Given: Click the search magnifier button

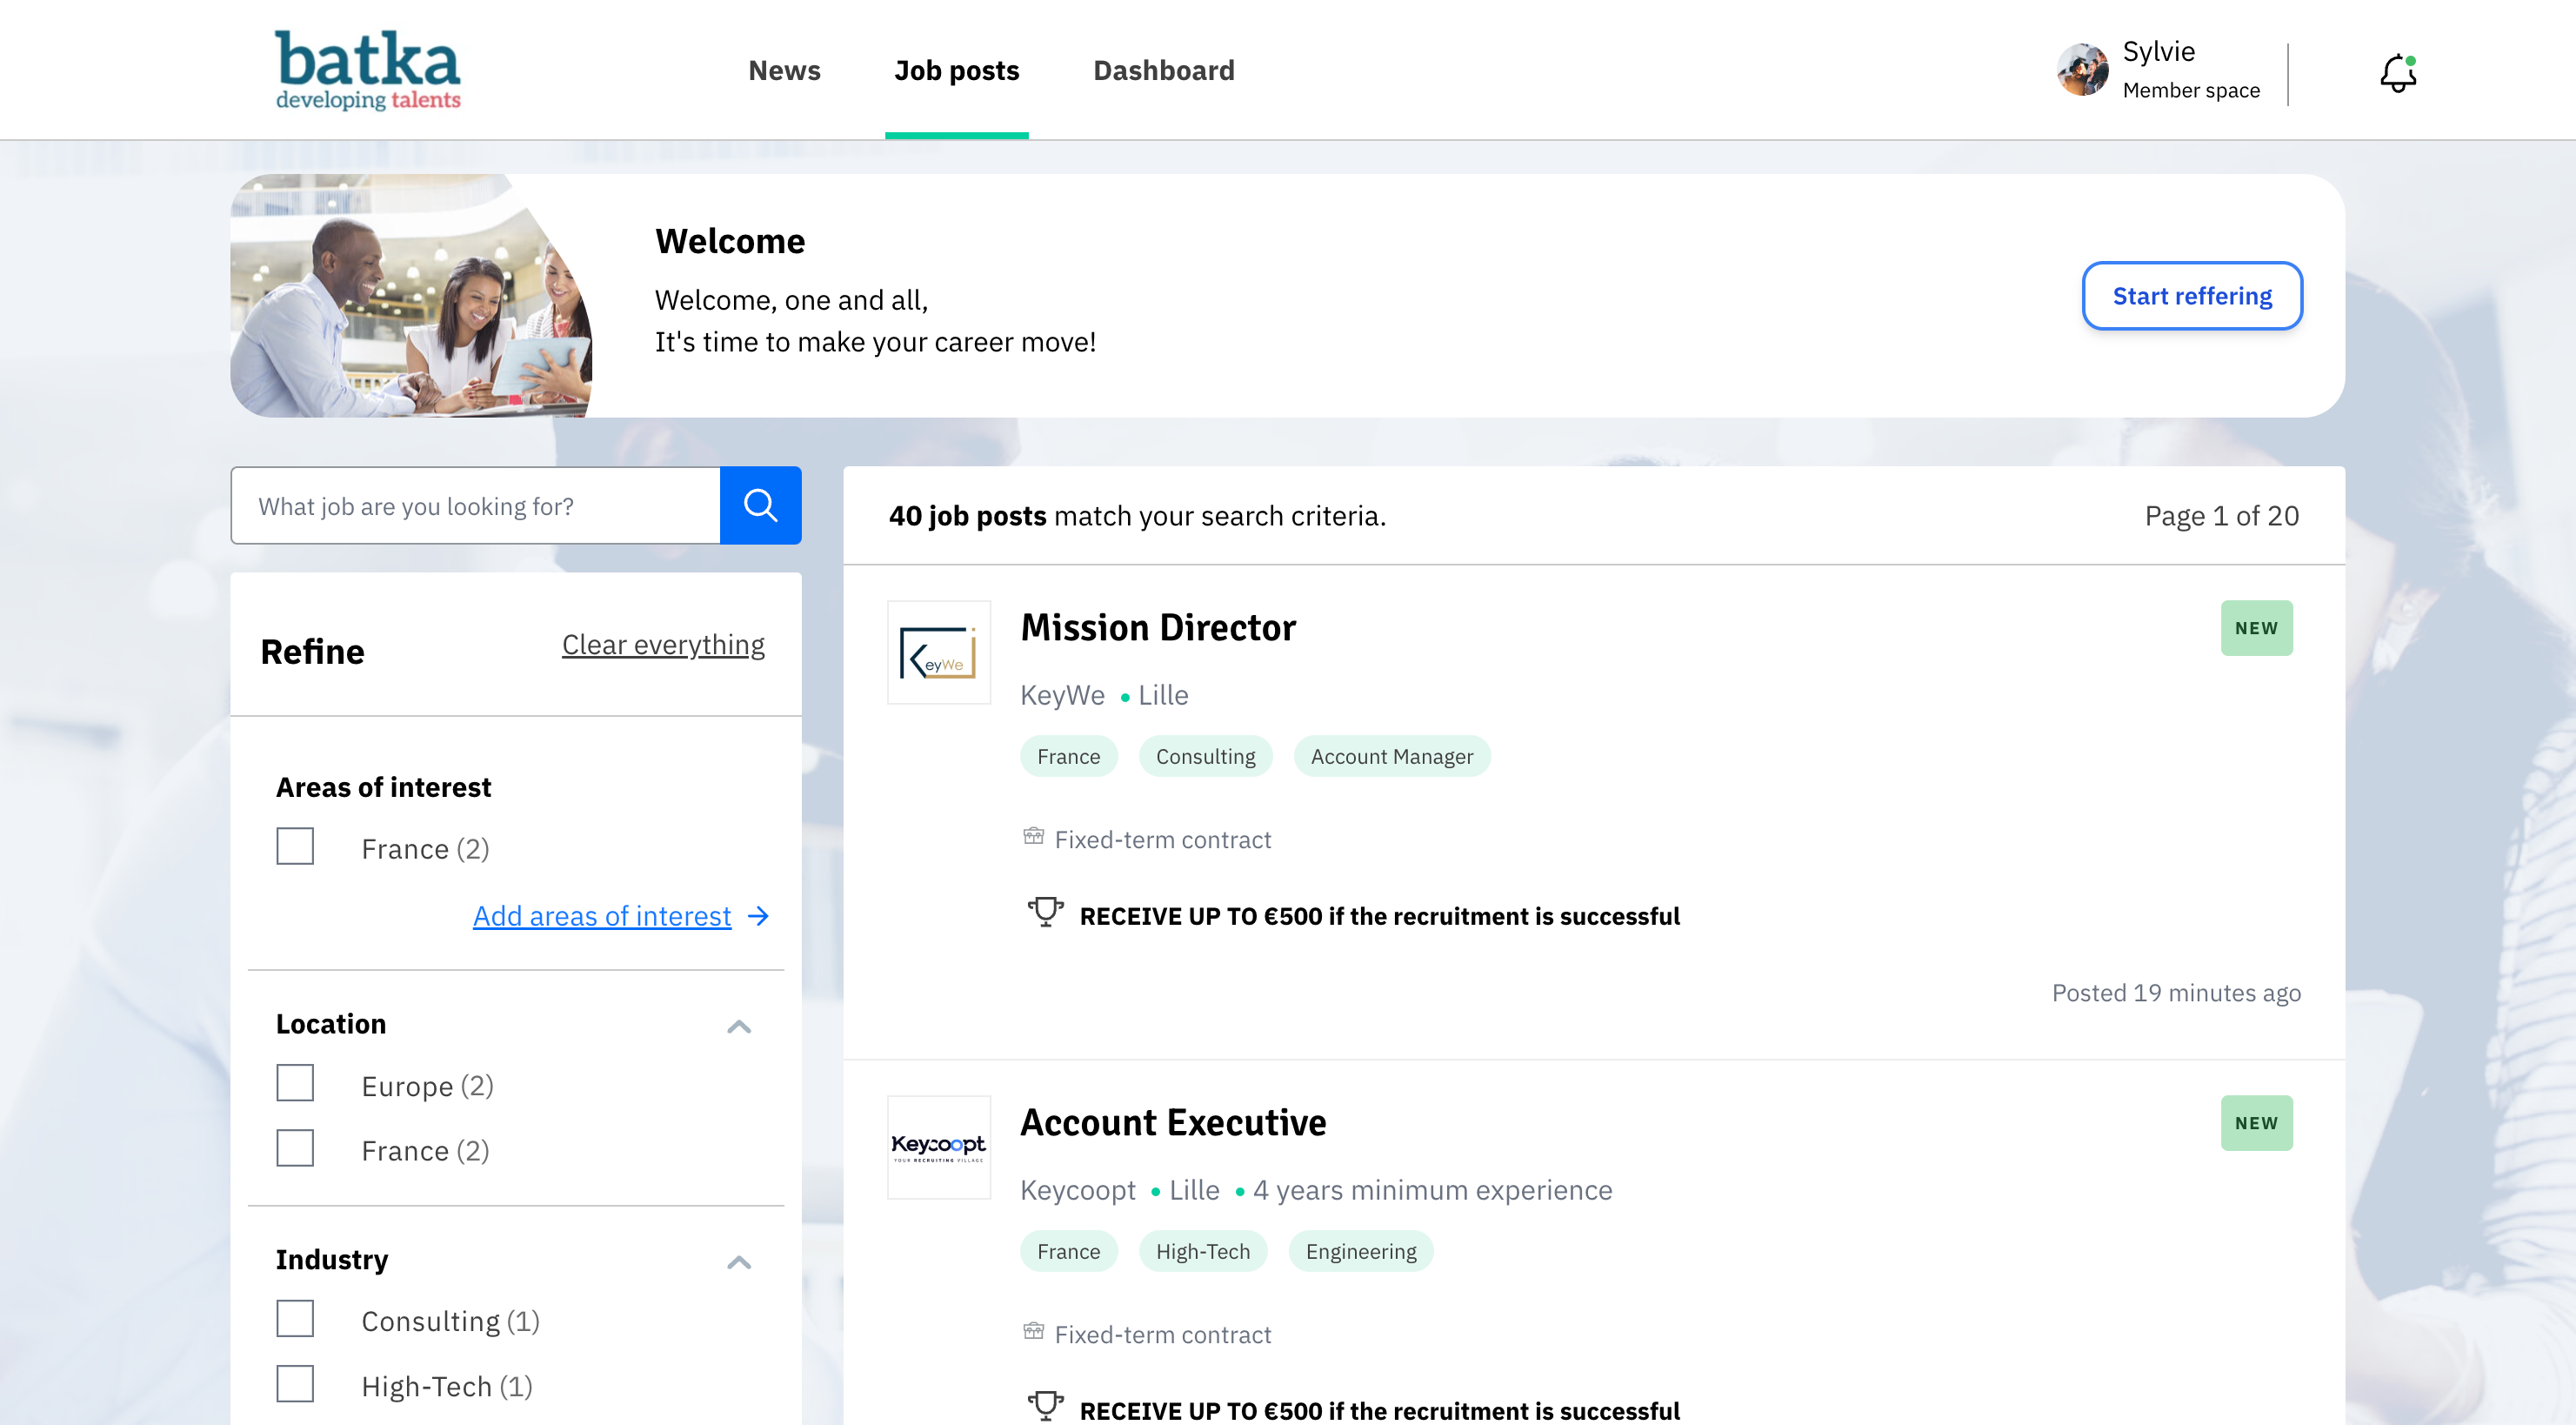Looking at the screenshot, I should point(760,505).
